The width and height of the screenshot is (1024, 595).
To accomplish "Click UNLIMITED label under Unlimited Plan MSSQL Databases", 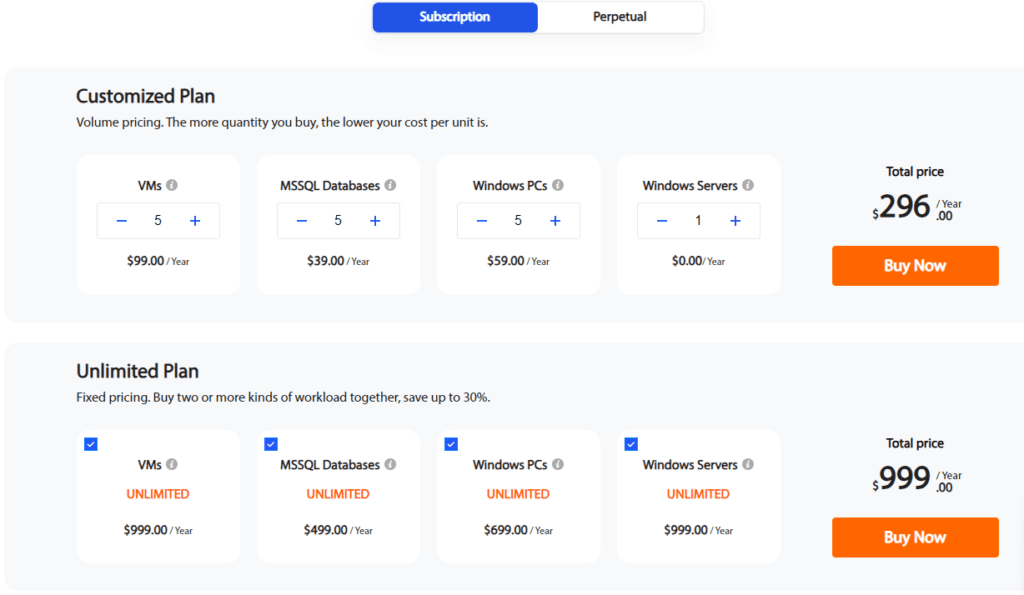I will (x=338, y=494).
